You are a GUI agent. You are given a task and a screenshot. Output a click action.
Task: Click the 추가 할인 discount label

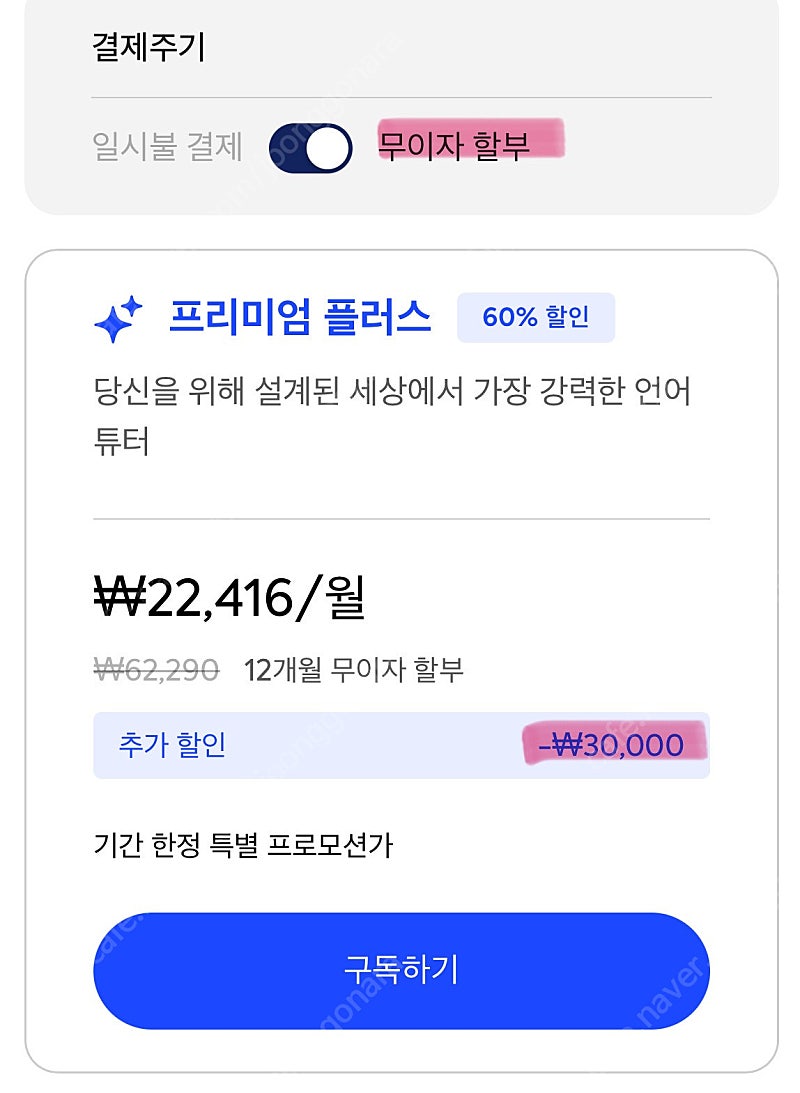pos(172,744)
